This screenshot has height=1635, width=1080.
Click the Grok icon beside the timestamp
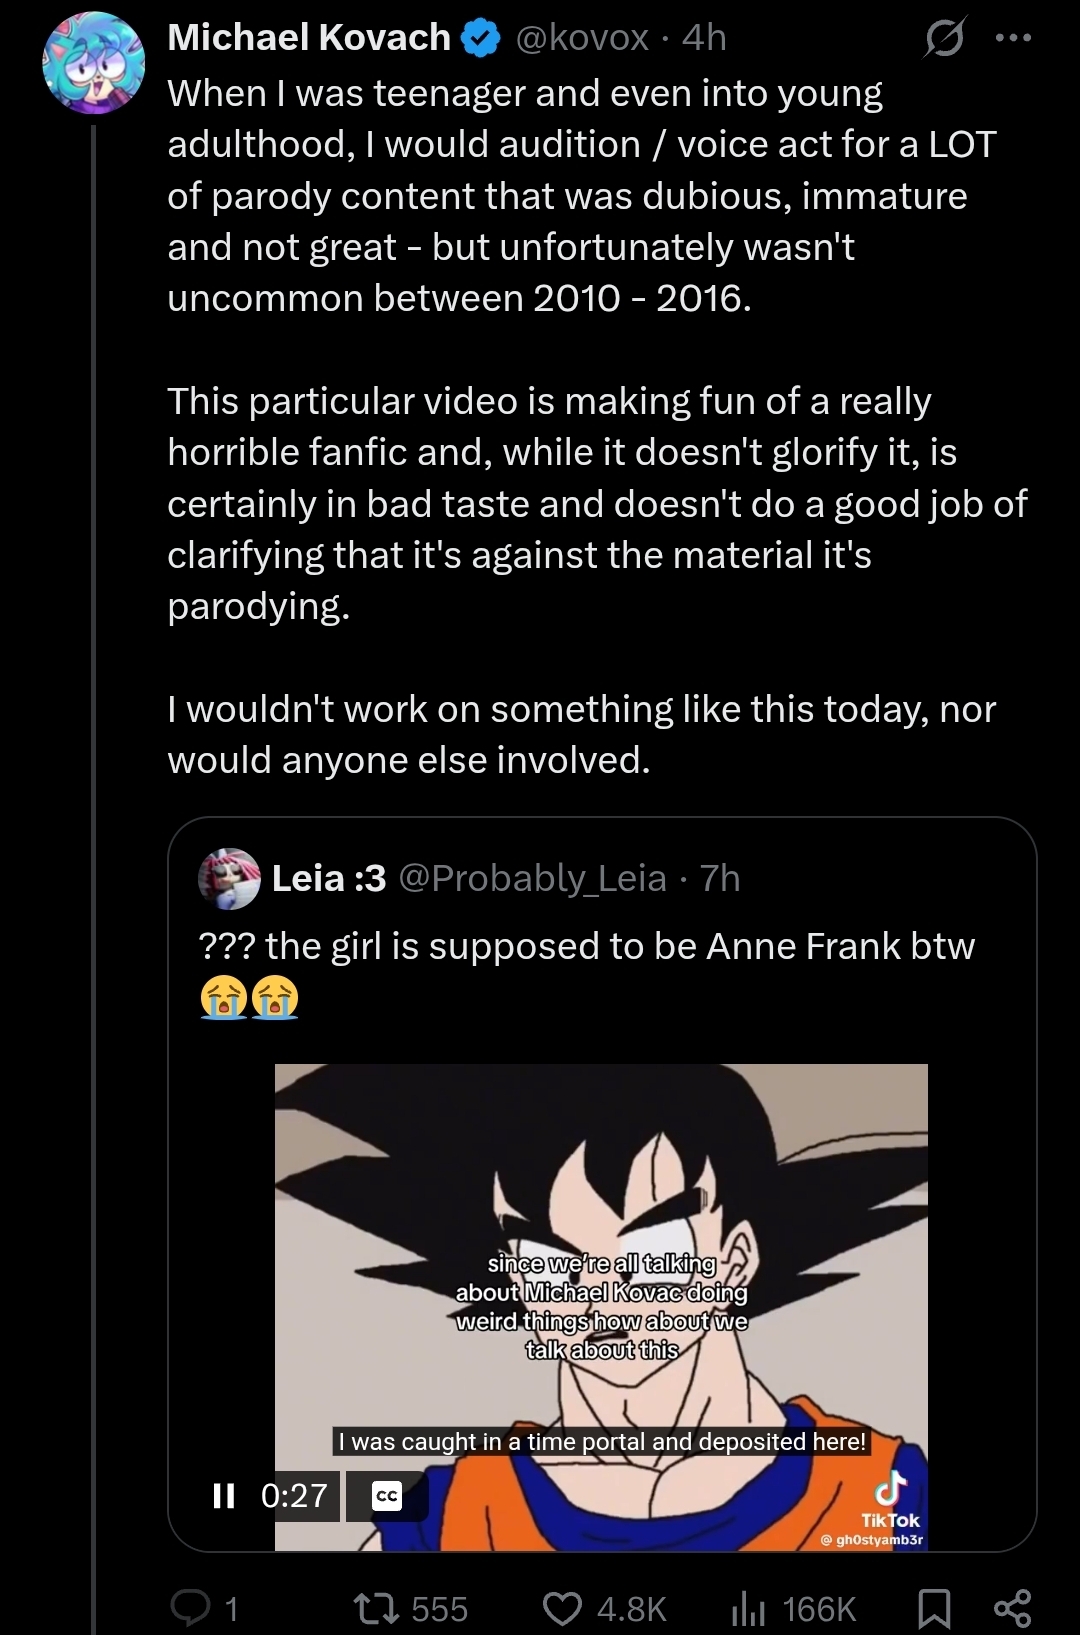click(x=944, y=39)
